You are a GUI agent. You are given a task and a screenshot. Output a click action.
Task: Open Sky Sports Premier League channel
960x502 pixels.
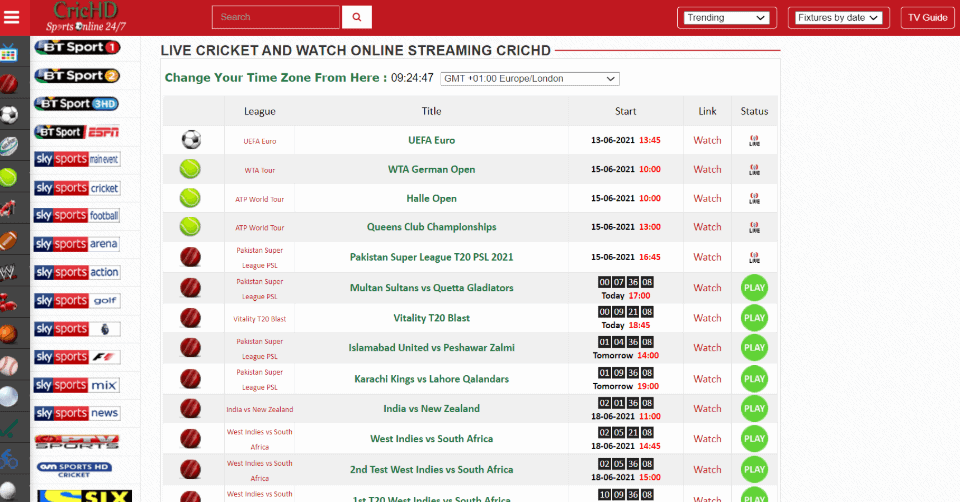click(x=77, y=329)
